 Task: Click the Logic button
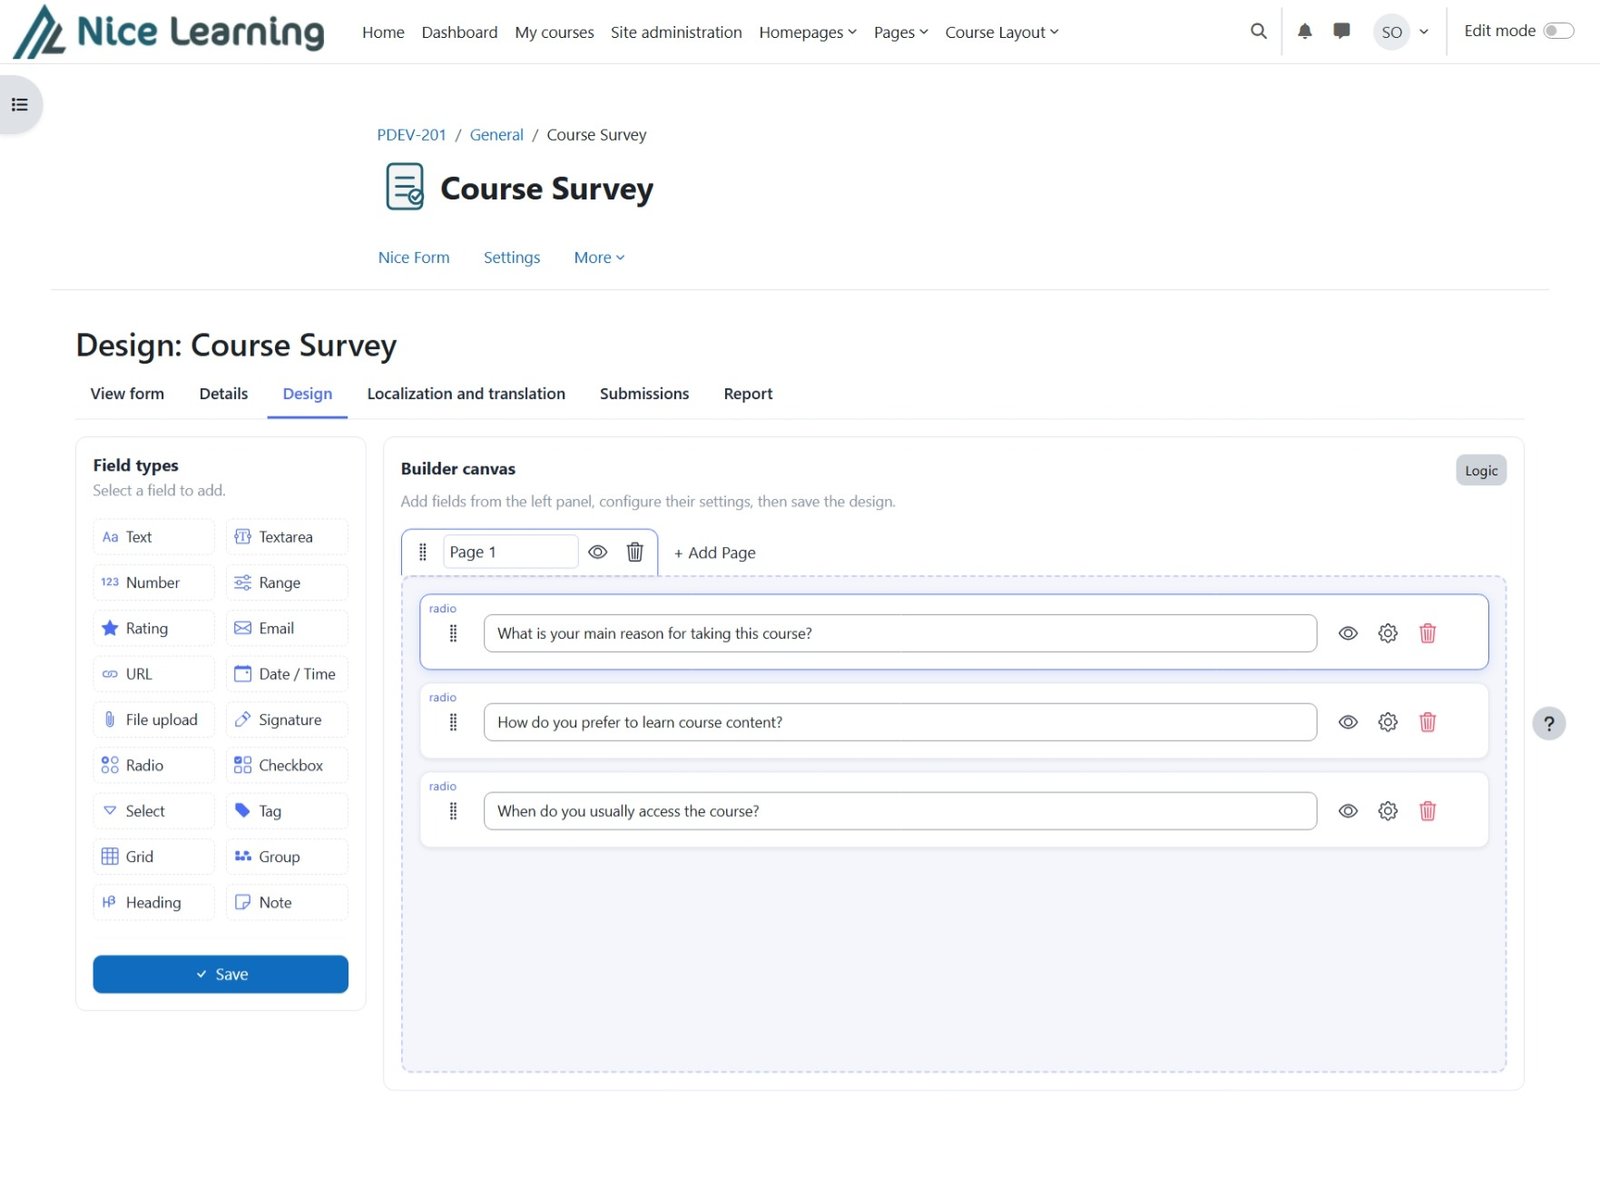(x=1481, y=470)
